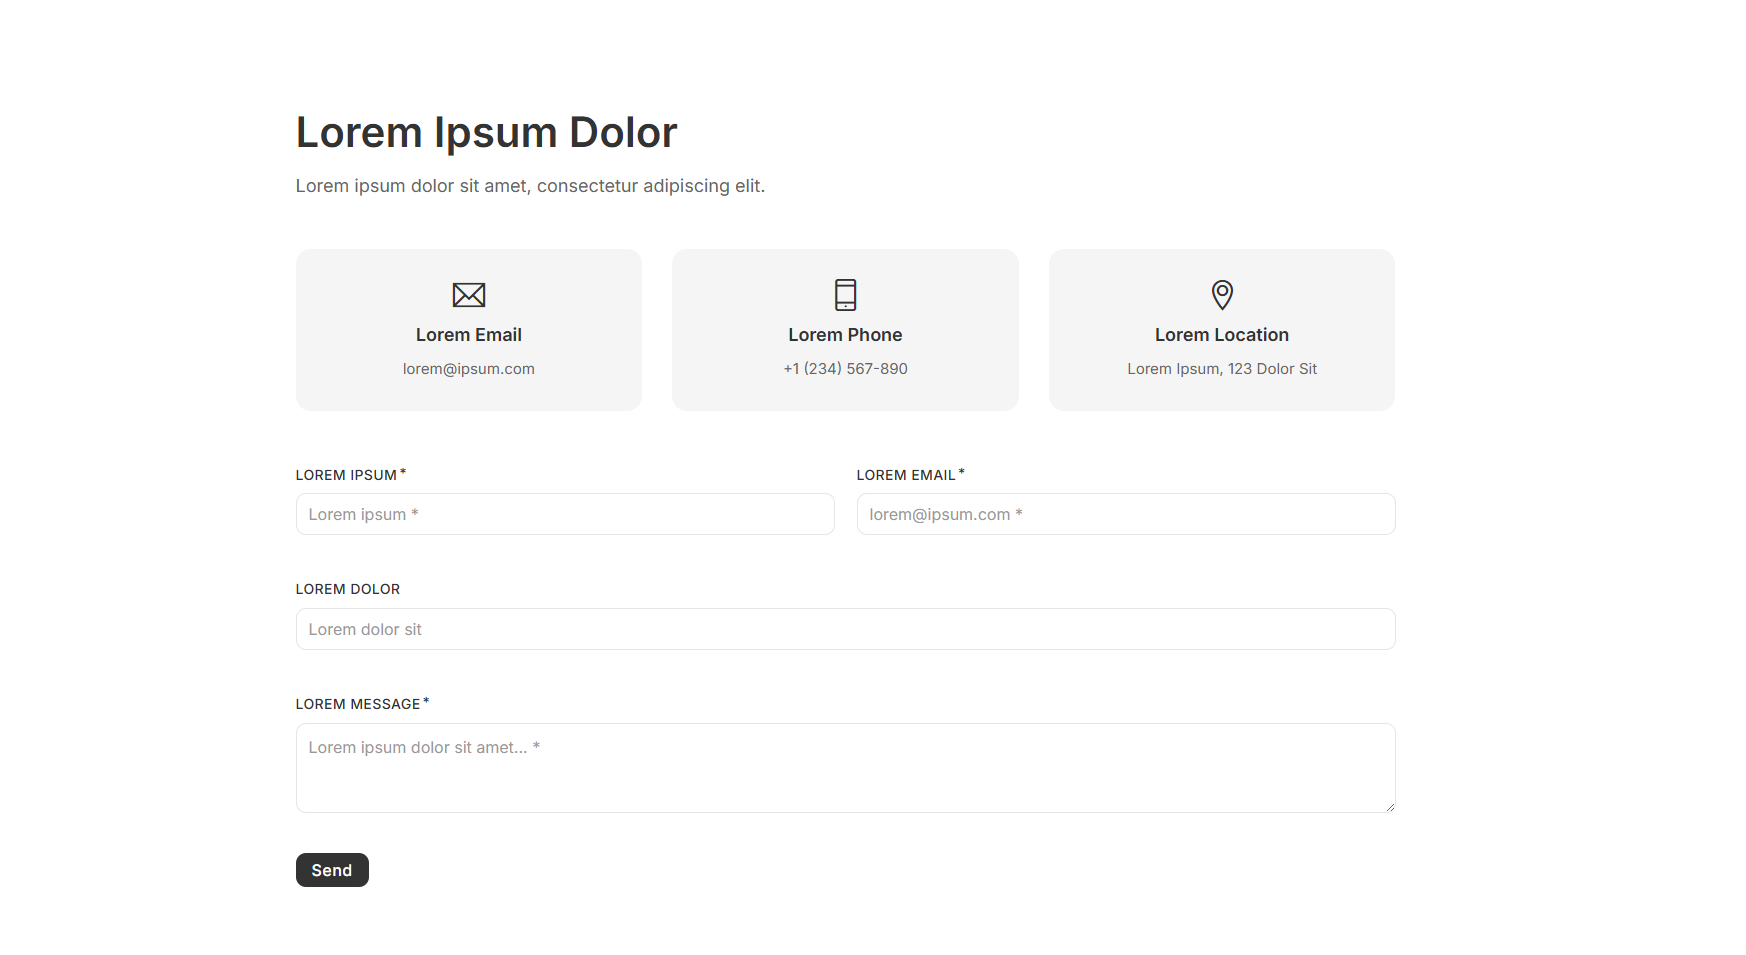Screen dimensions: 1746x955
Task: Click the location pin icon
Action: click(x=1221, y=295)
